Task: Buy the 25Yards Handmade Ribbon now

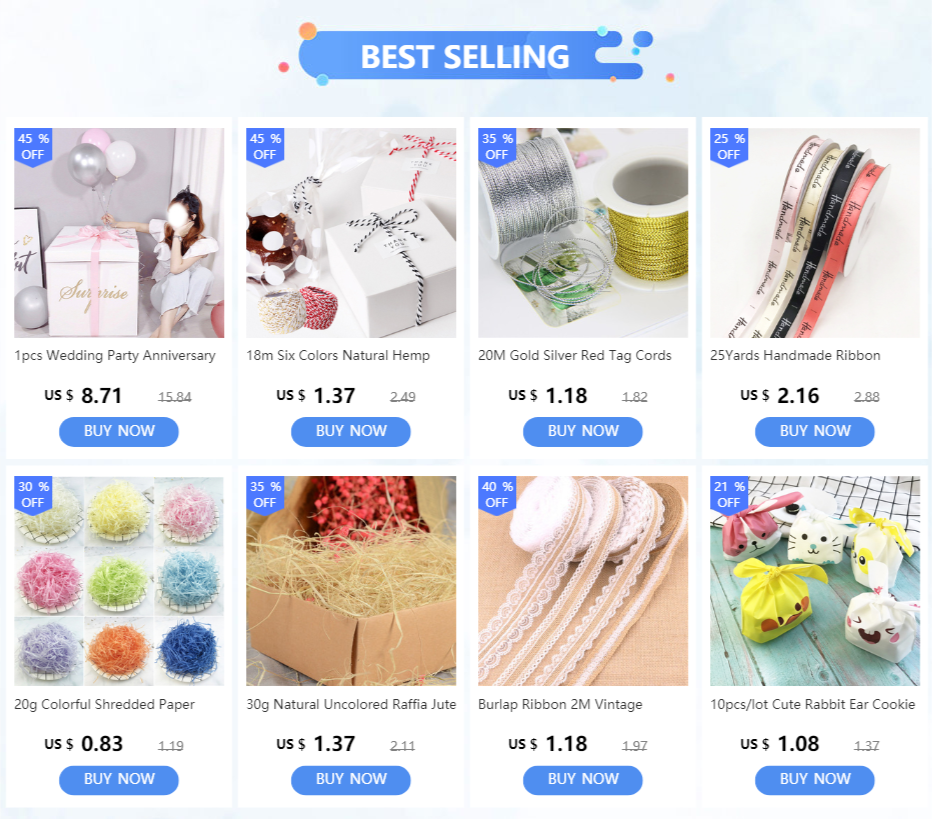Action: pos(815,431)
